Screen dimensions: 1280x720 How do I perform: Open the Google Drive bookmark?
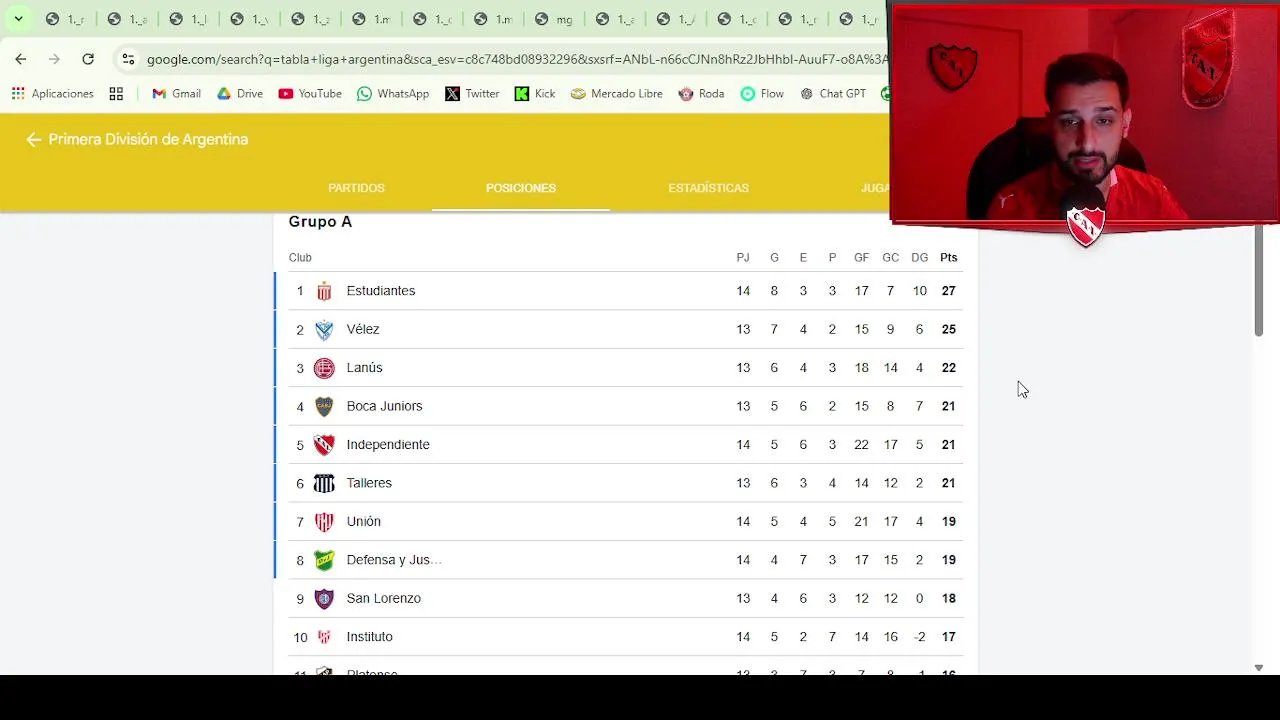coord(240,94)
